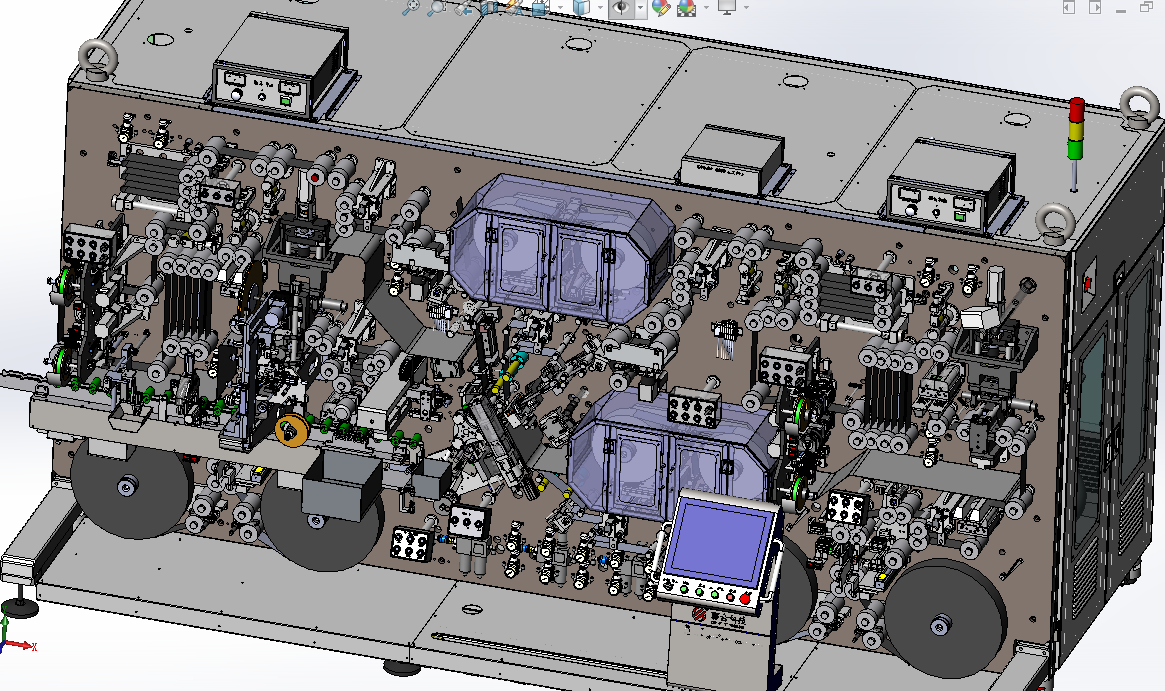Viewport: 1165px width, 691px height.
Task: Click the View Orientation icon
Action: click(x=540, y=7)
